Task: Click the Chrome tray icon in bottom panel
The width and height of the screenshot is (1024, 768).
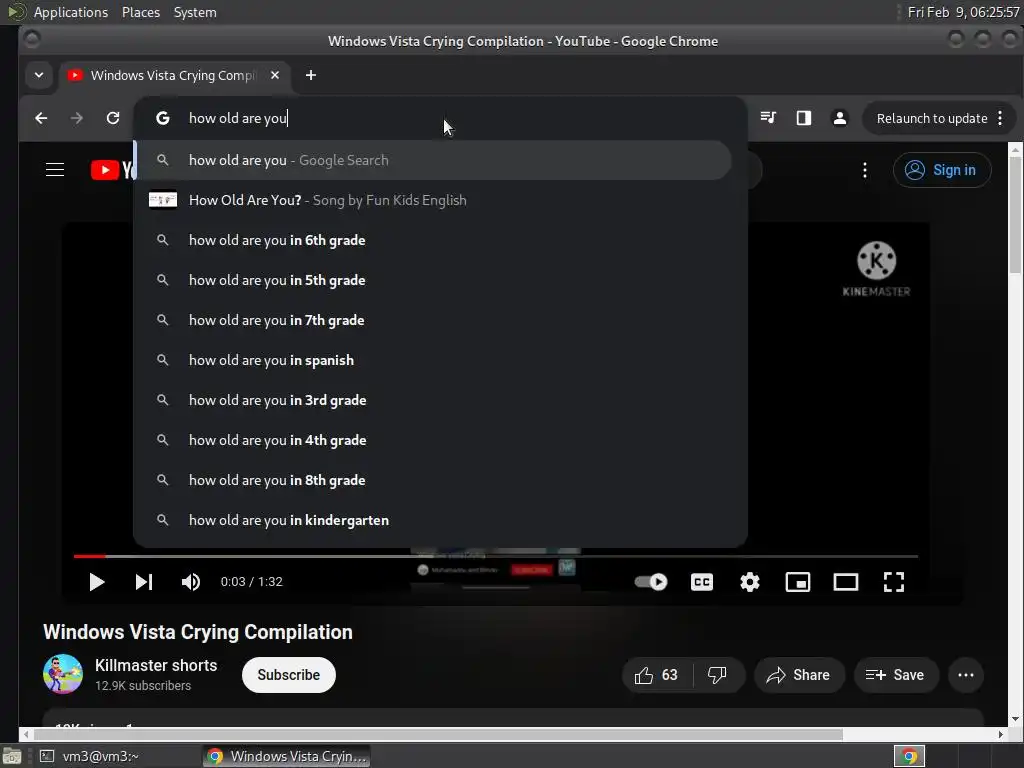Action: (x=909, y=756)
